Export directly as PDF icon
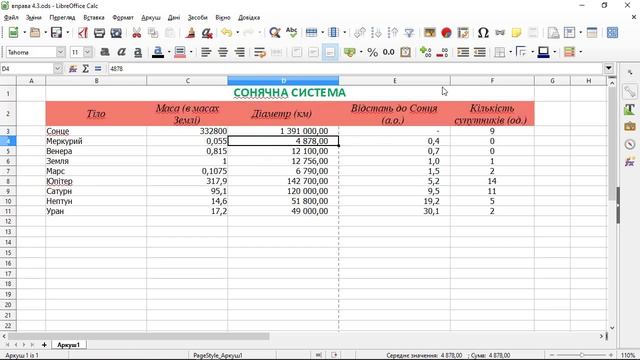The width and height of the screenshot is (640, 360). point(82,33)
